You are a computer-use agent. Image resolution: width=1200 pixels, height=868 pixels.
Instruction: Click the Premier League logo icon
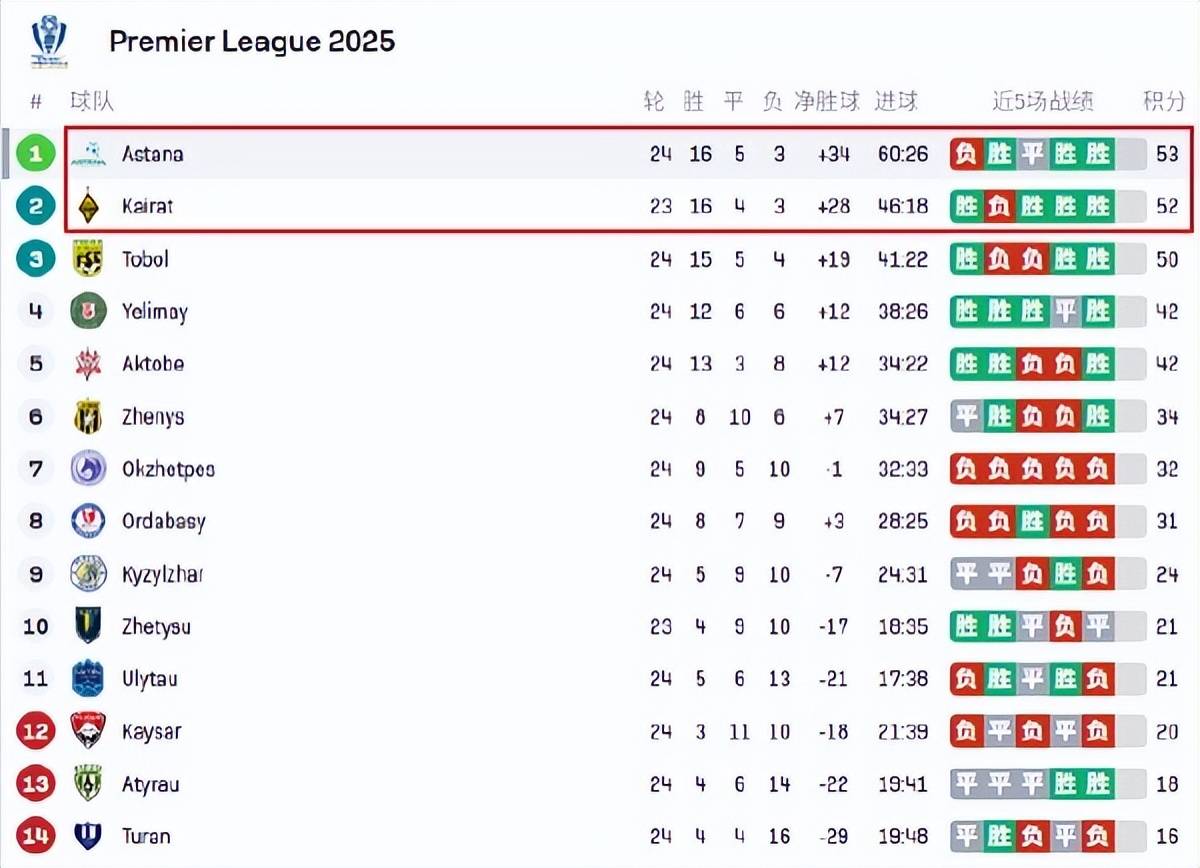pos(47,40)
